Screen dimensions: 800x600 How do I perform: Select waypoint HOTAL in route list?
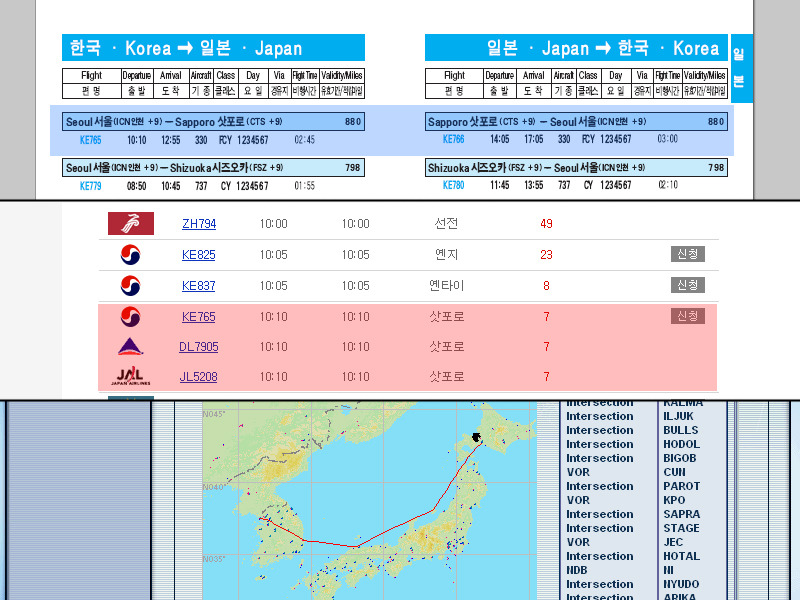pos(681,556)
